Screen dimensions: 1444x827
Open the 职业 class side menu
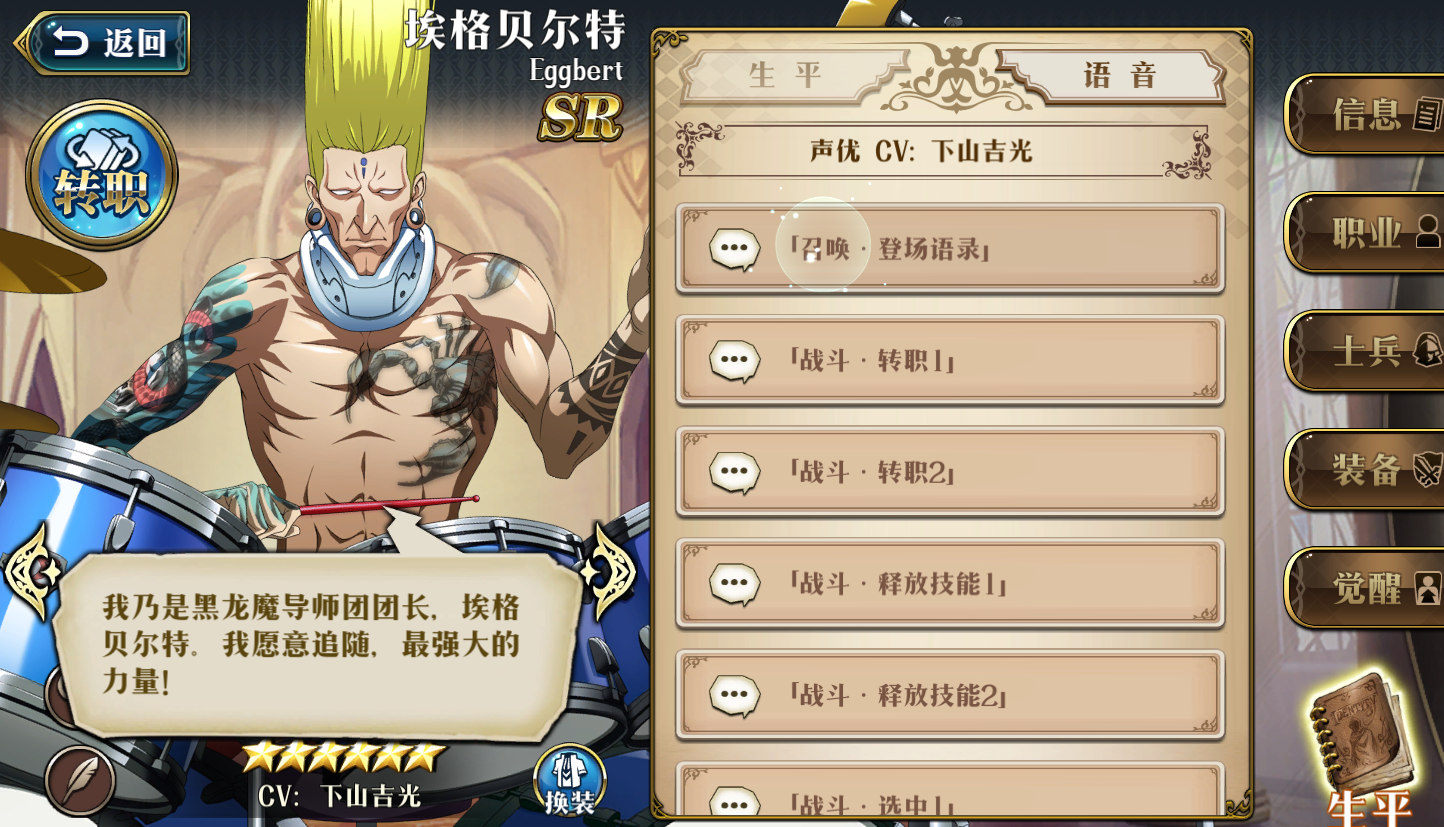(1365, 232)
